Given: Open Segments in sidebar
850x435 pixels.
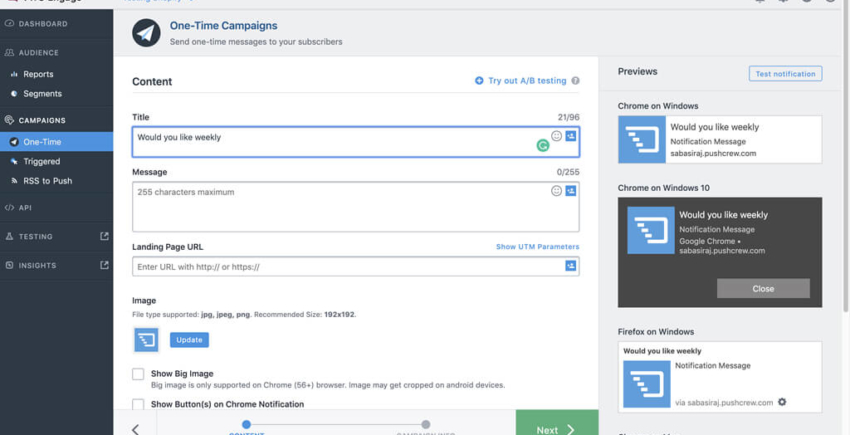Looking at the screenshot, I should (42, 94).
